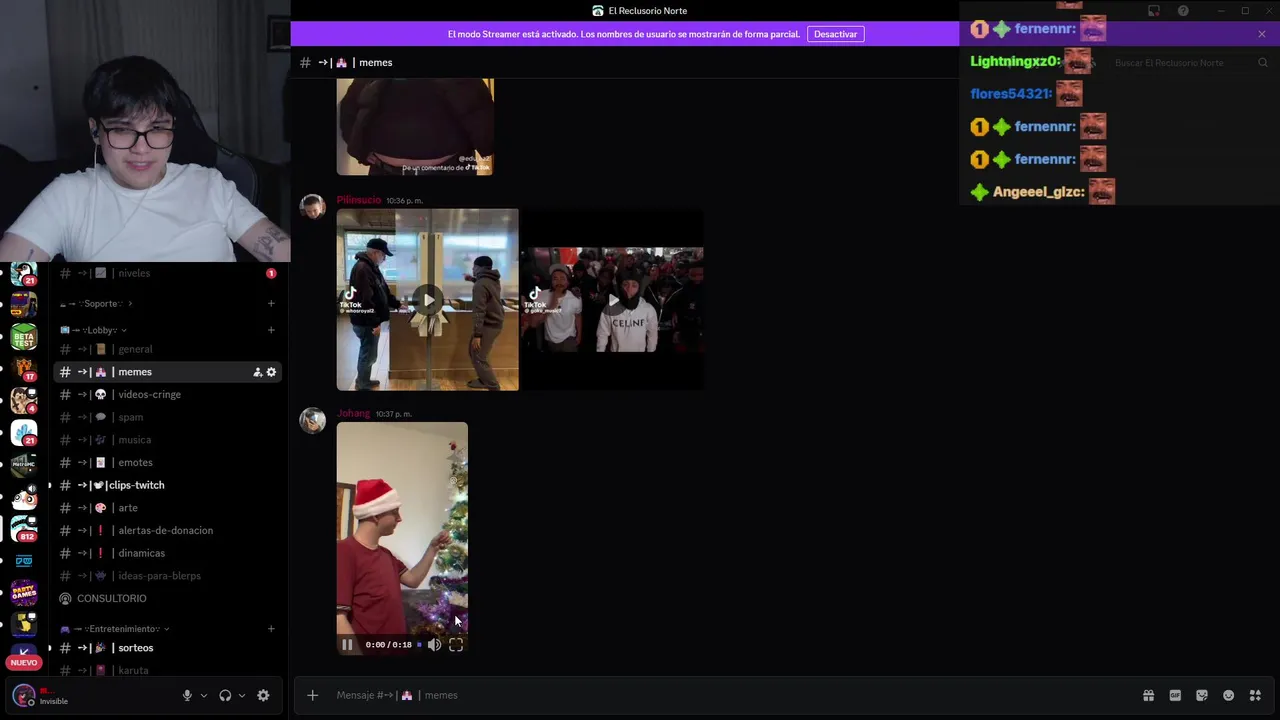This screenshot has height=720, width=1280.
Task: Click the Pilinsucio username in chat
Action: click(359, 200)
